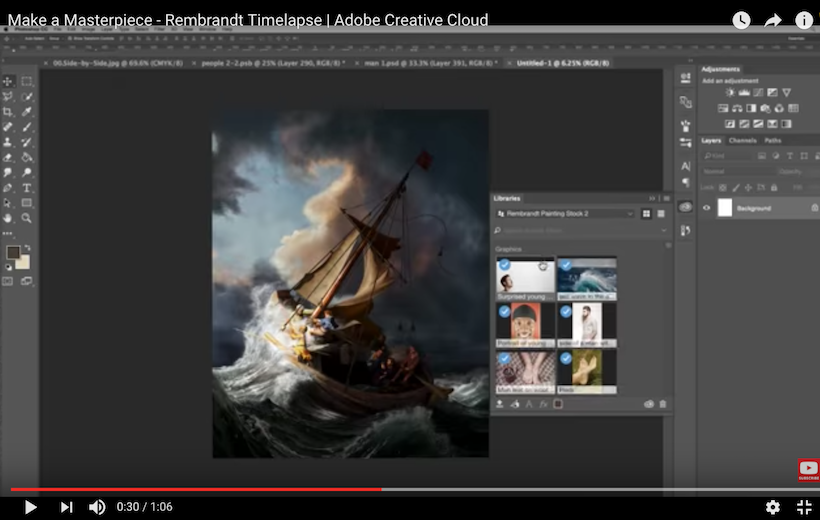Screen dimensions: 820x520
Task: Select the Paint Bucket tool
Action: pos(27,157)
